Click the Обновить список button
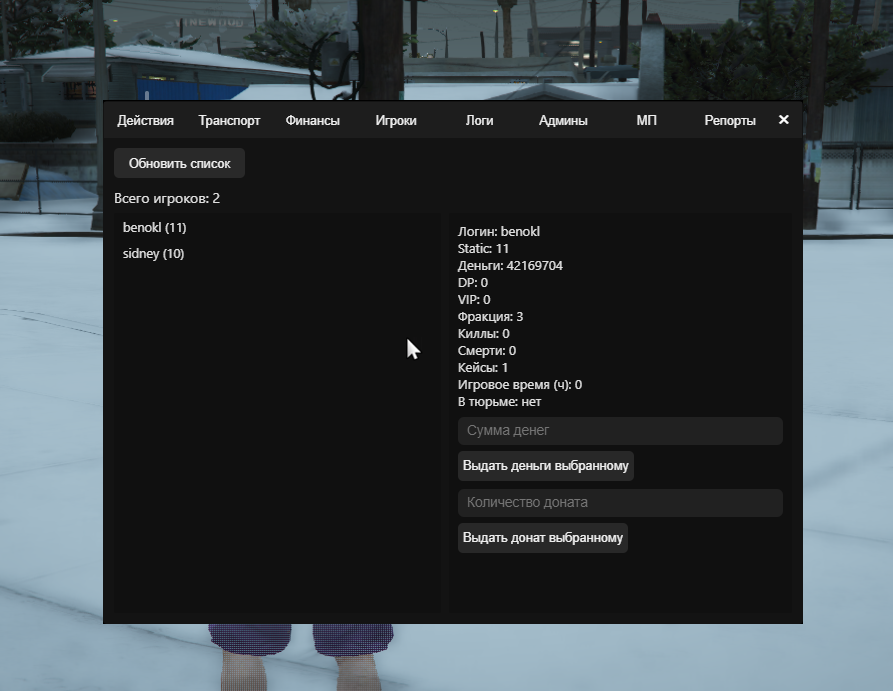The width and height of the screenshot is (893, 691). pos(179,163)
